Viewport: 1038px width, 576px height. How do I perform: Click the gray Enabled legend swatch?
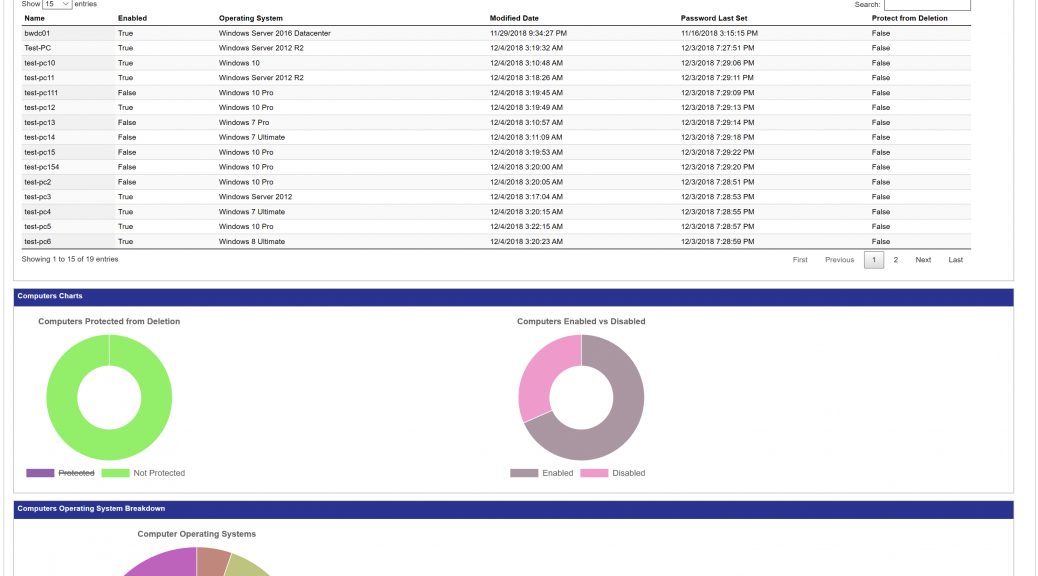point(524,473)
